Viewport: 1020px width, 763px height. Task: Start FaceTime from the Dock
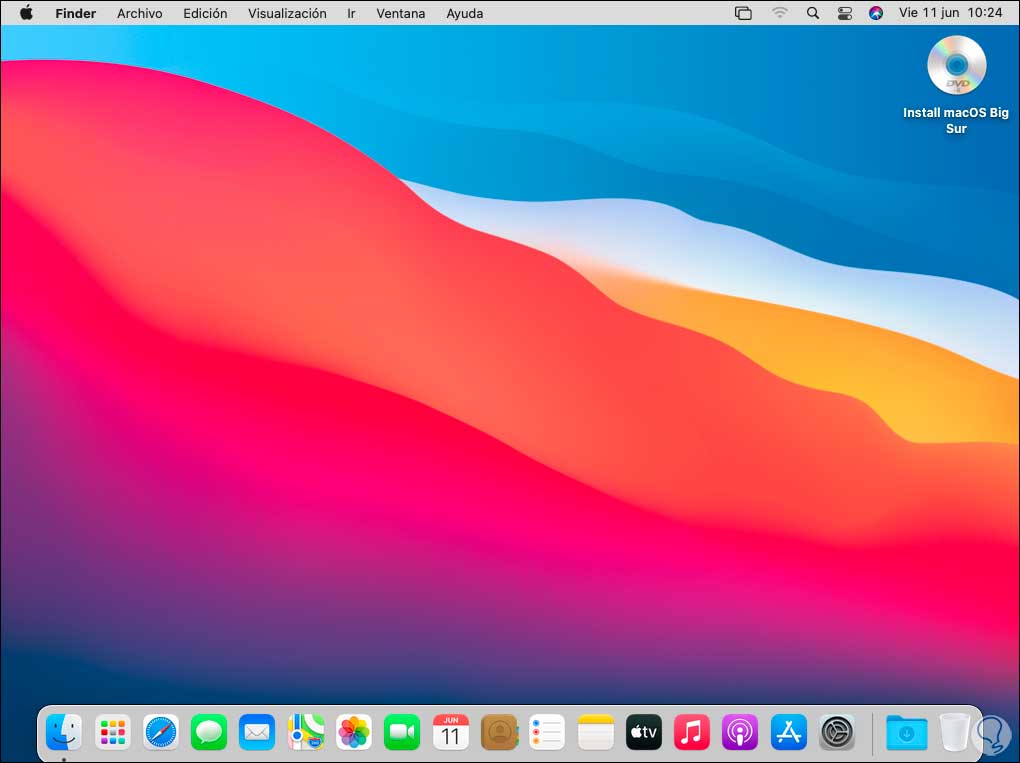[x=402, y=733]
